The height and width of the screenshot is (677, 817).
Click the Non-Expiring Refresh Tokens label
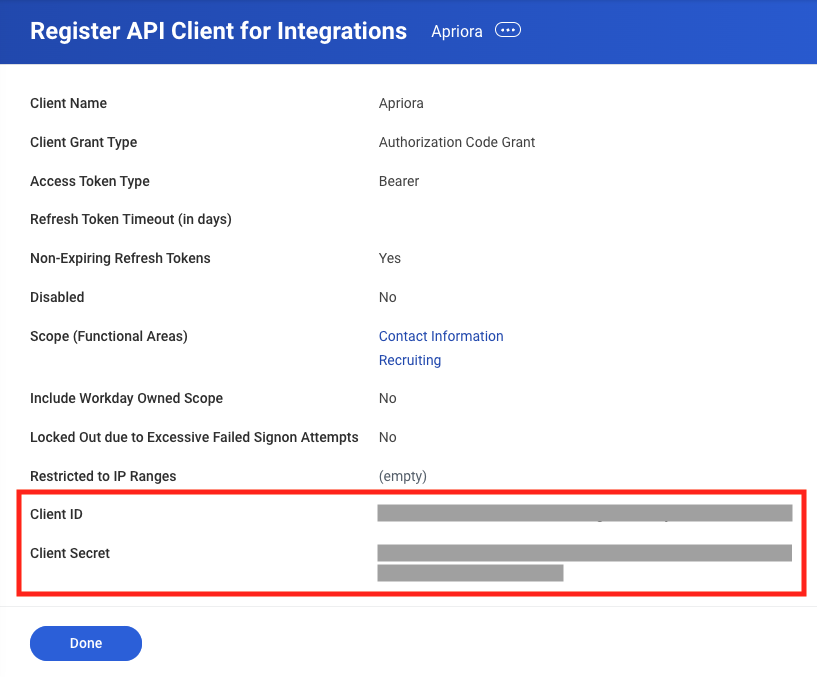point(120,259)
